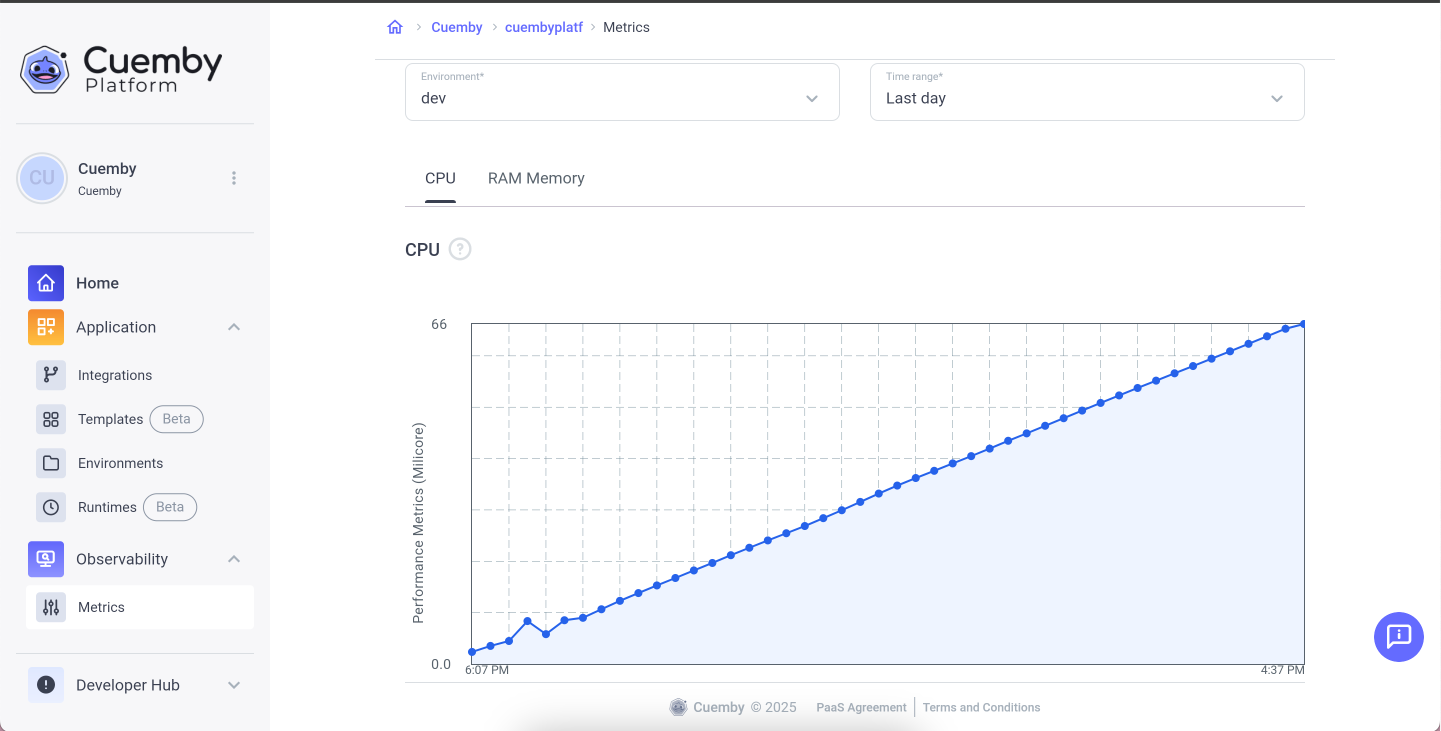
Task: Switch to the RAM Memory tab
Action: coord(536,178)
